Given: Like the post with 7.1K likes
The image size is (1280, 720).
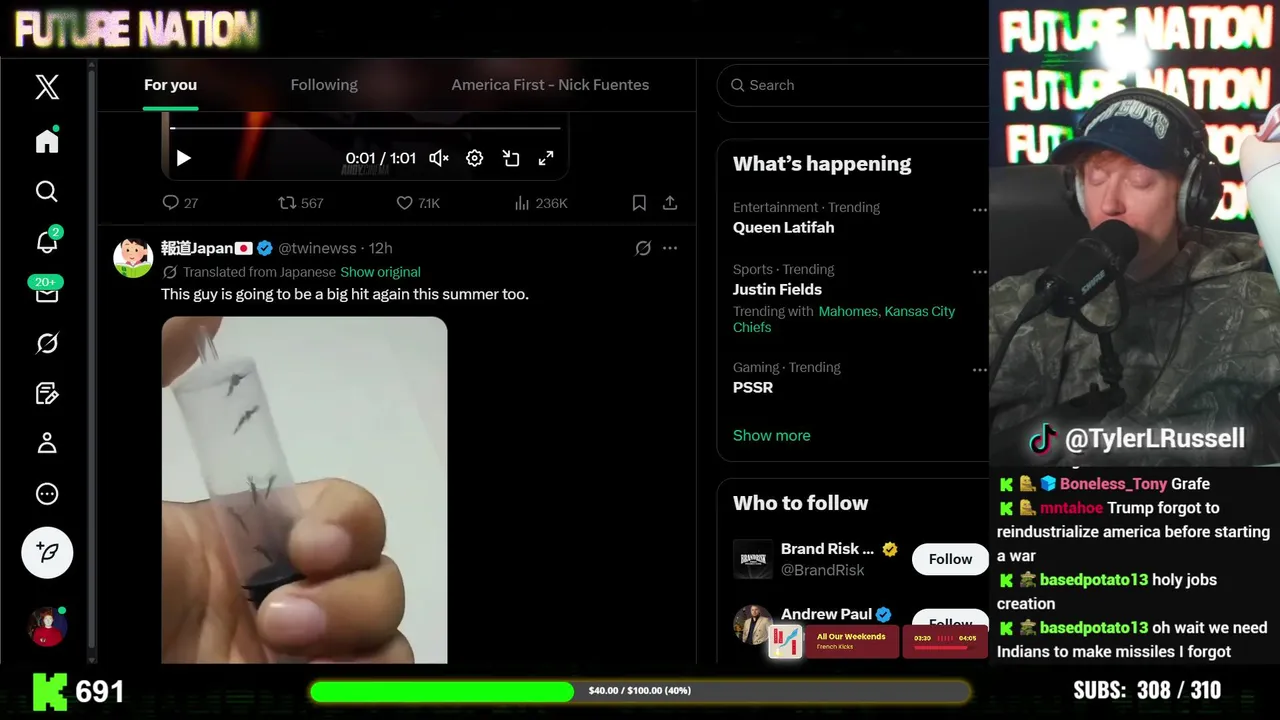Looking at the screenshot, I should point(418,203).
